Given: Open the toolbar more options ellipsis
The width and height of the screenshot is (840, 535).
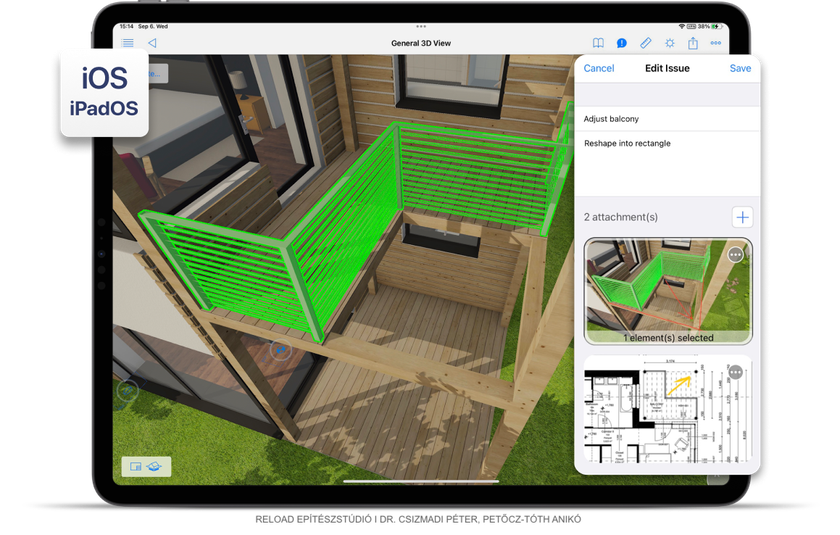Looking at the screenshot, I should click(716, 43).
